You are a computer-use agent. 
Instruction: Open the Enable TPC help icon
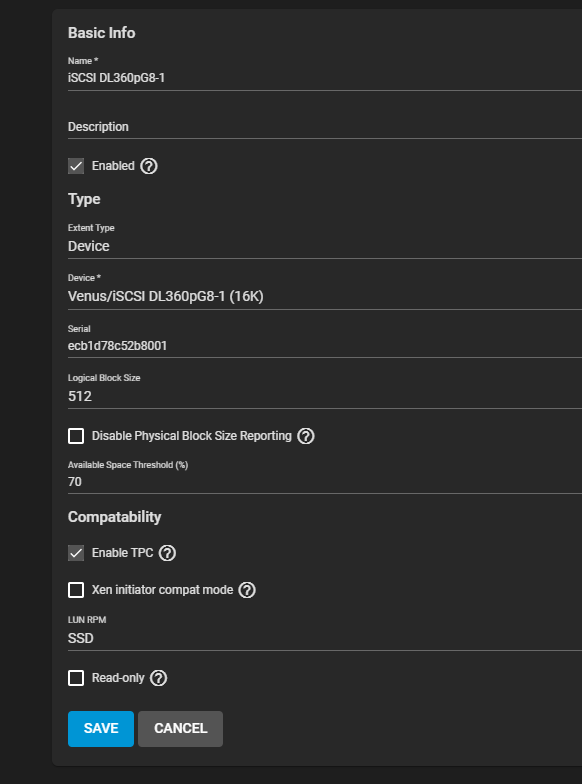point(167,553)
